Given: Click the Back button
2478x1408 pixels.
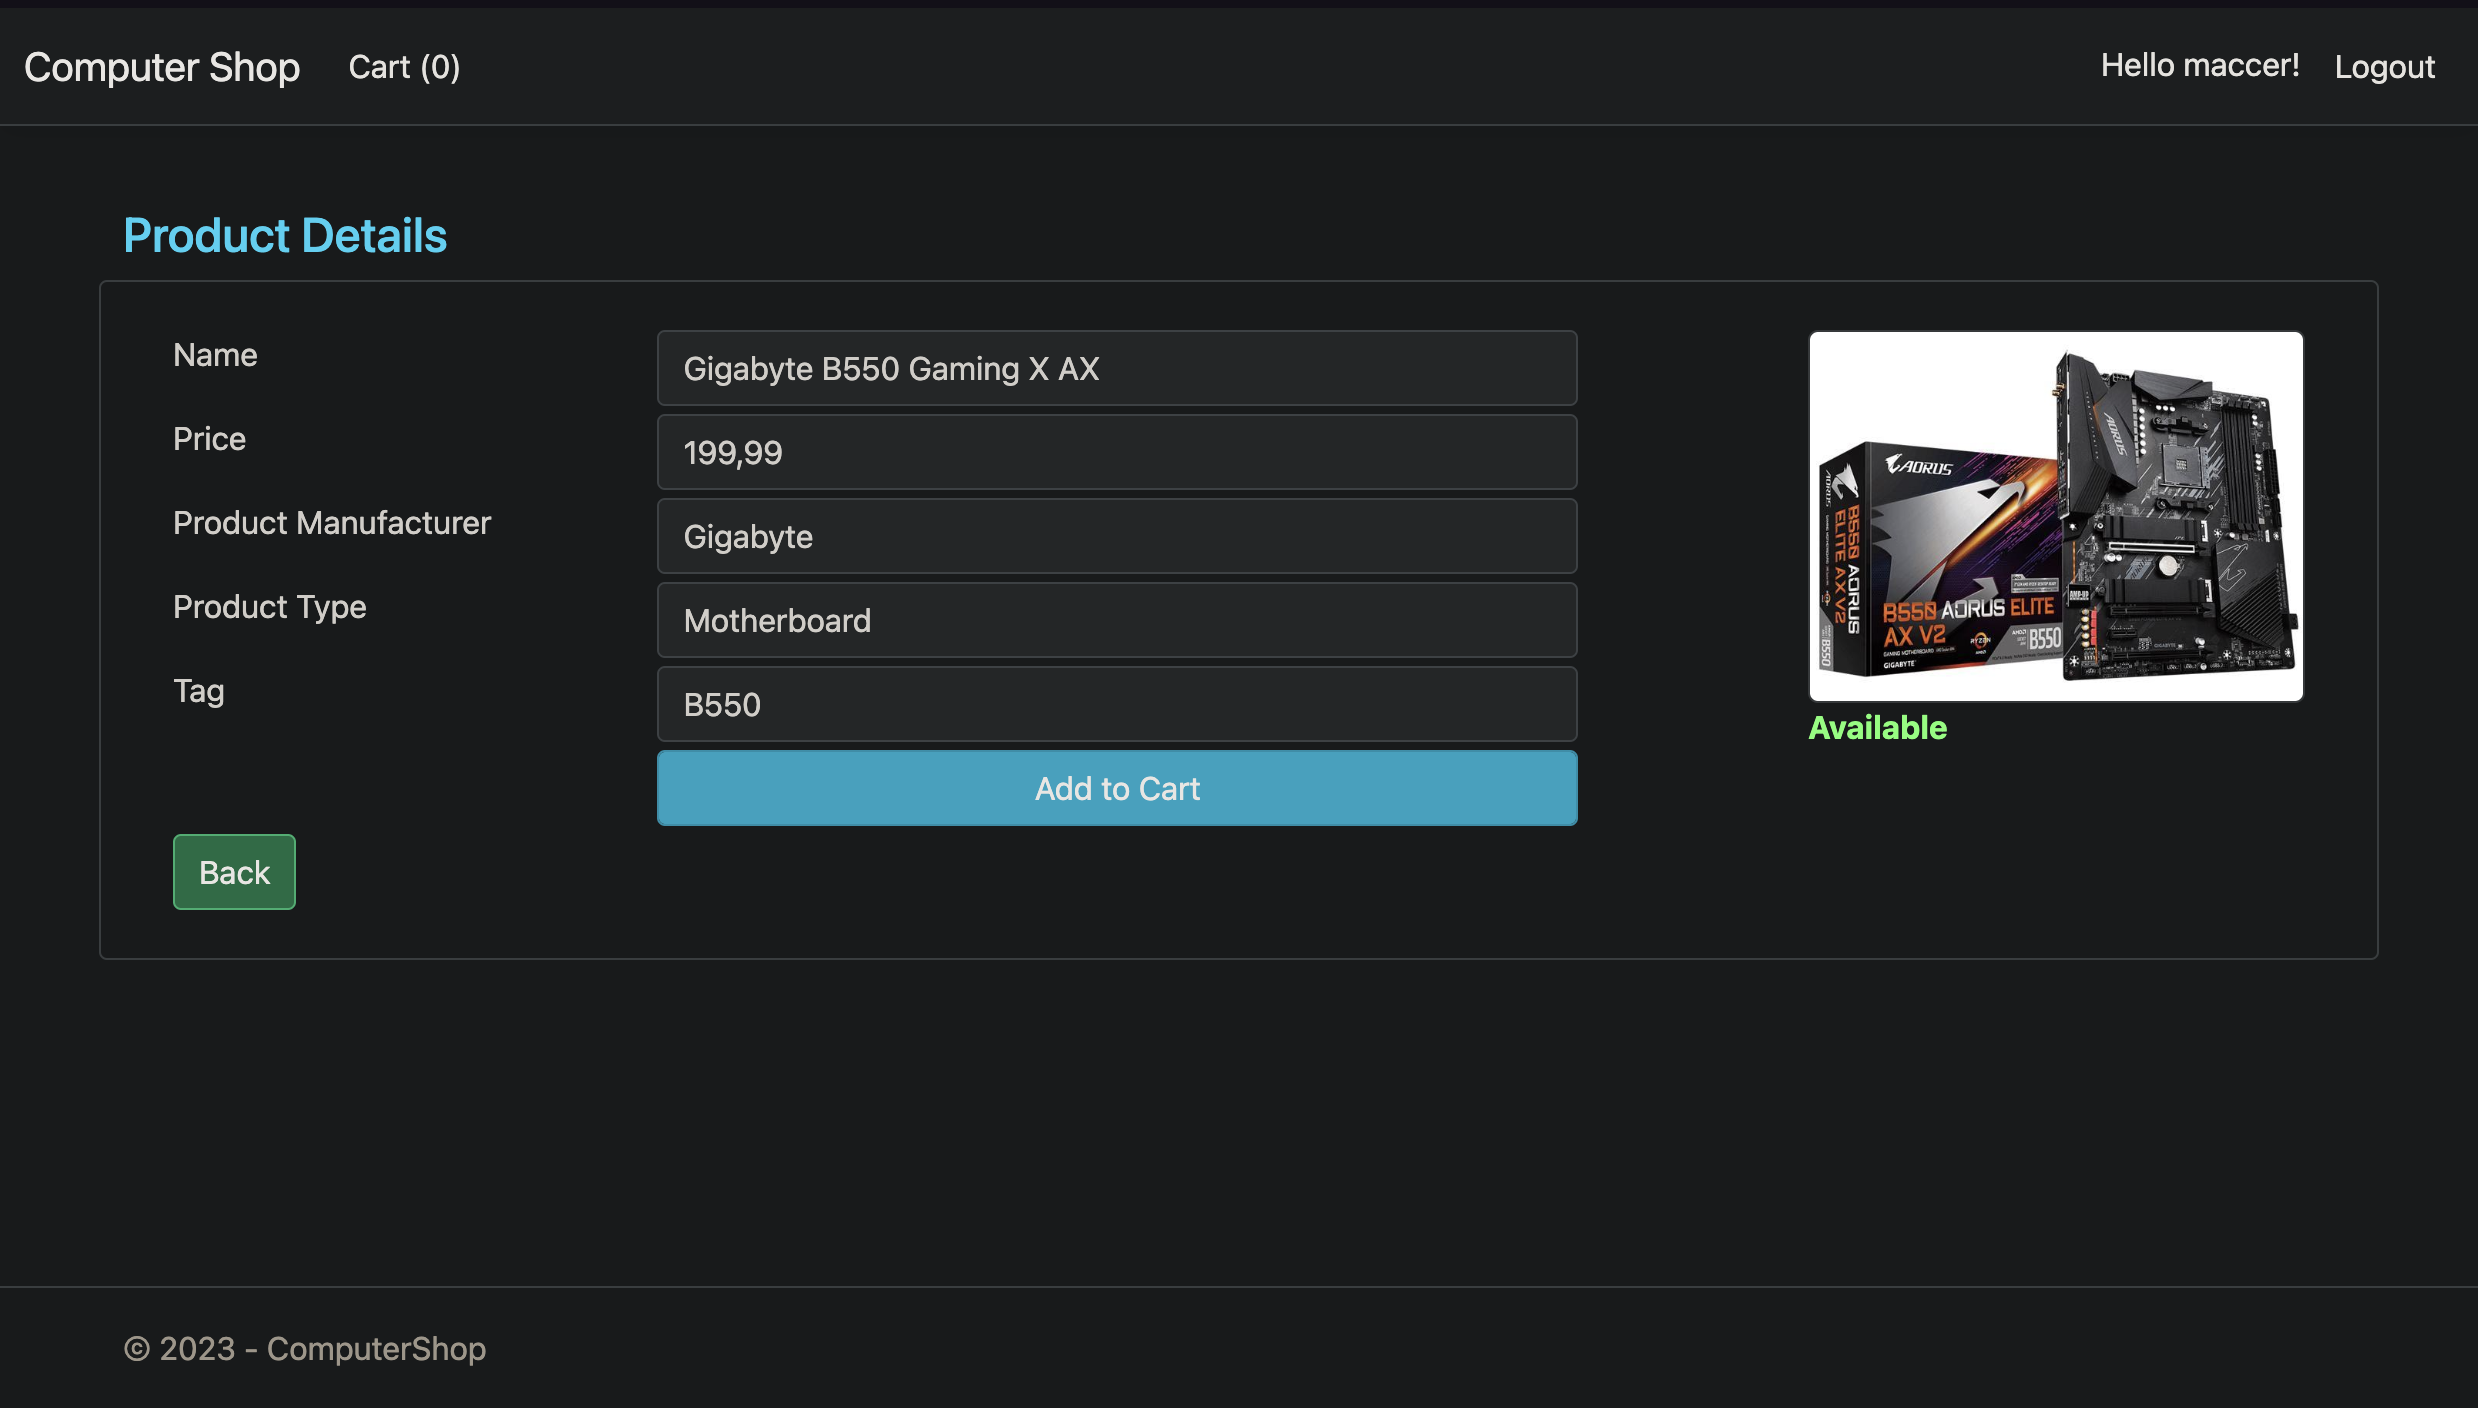Looking at the screenshot, I should point(233,871).
